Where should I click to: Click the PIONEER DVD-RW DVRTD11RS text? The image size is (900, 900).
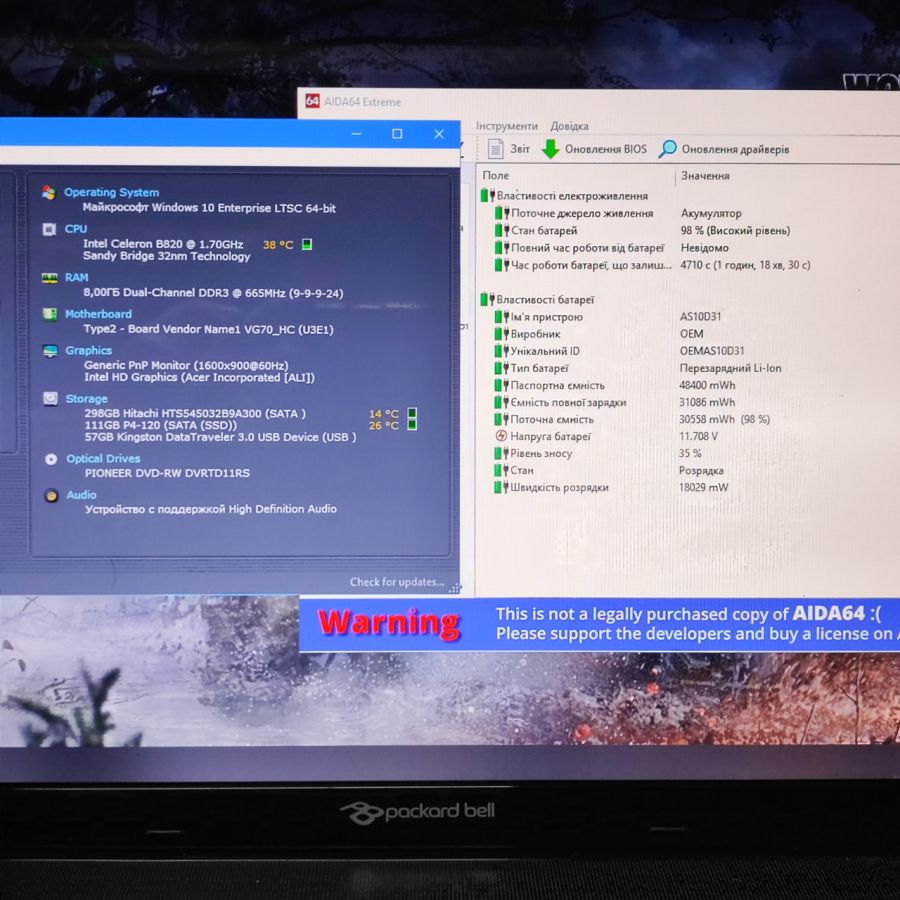coord(167,473)
